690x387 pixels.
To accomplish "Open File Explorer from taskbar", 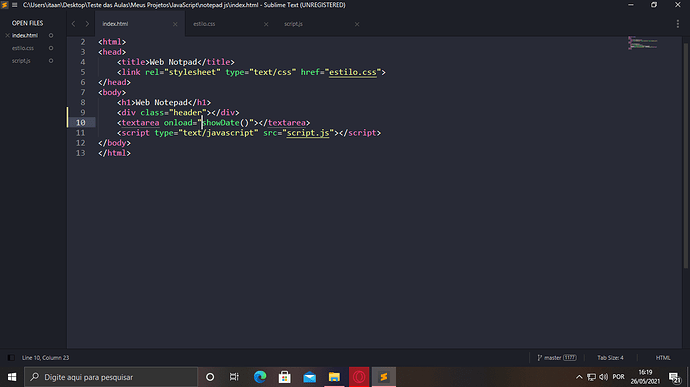I will [x=334, y=377].
